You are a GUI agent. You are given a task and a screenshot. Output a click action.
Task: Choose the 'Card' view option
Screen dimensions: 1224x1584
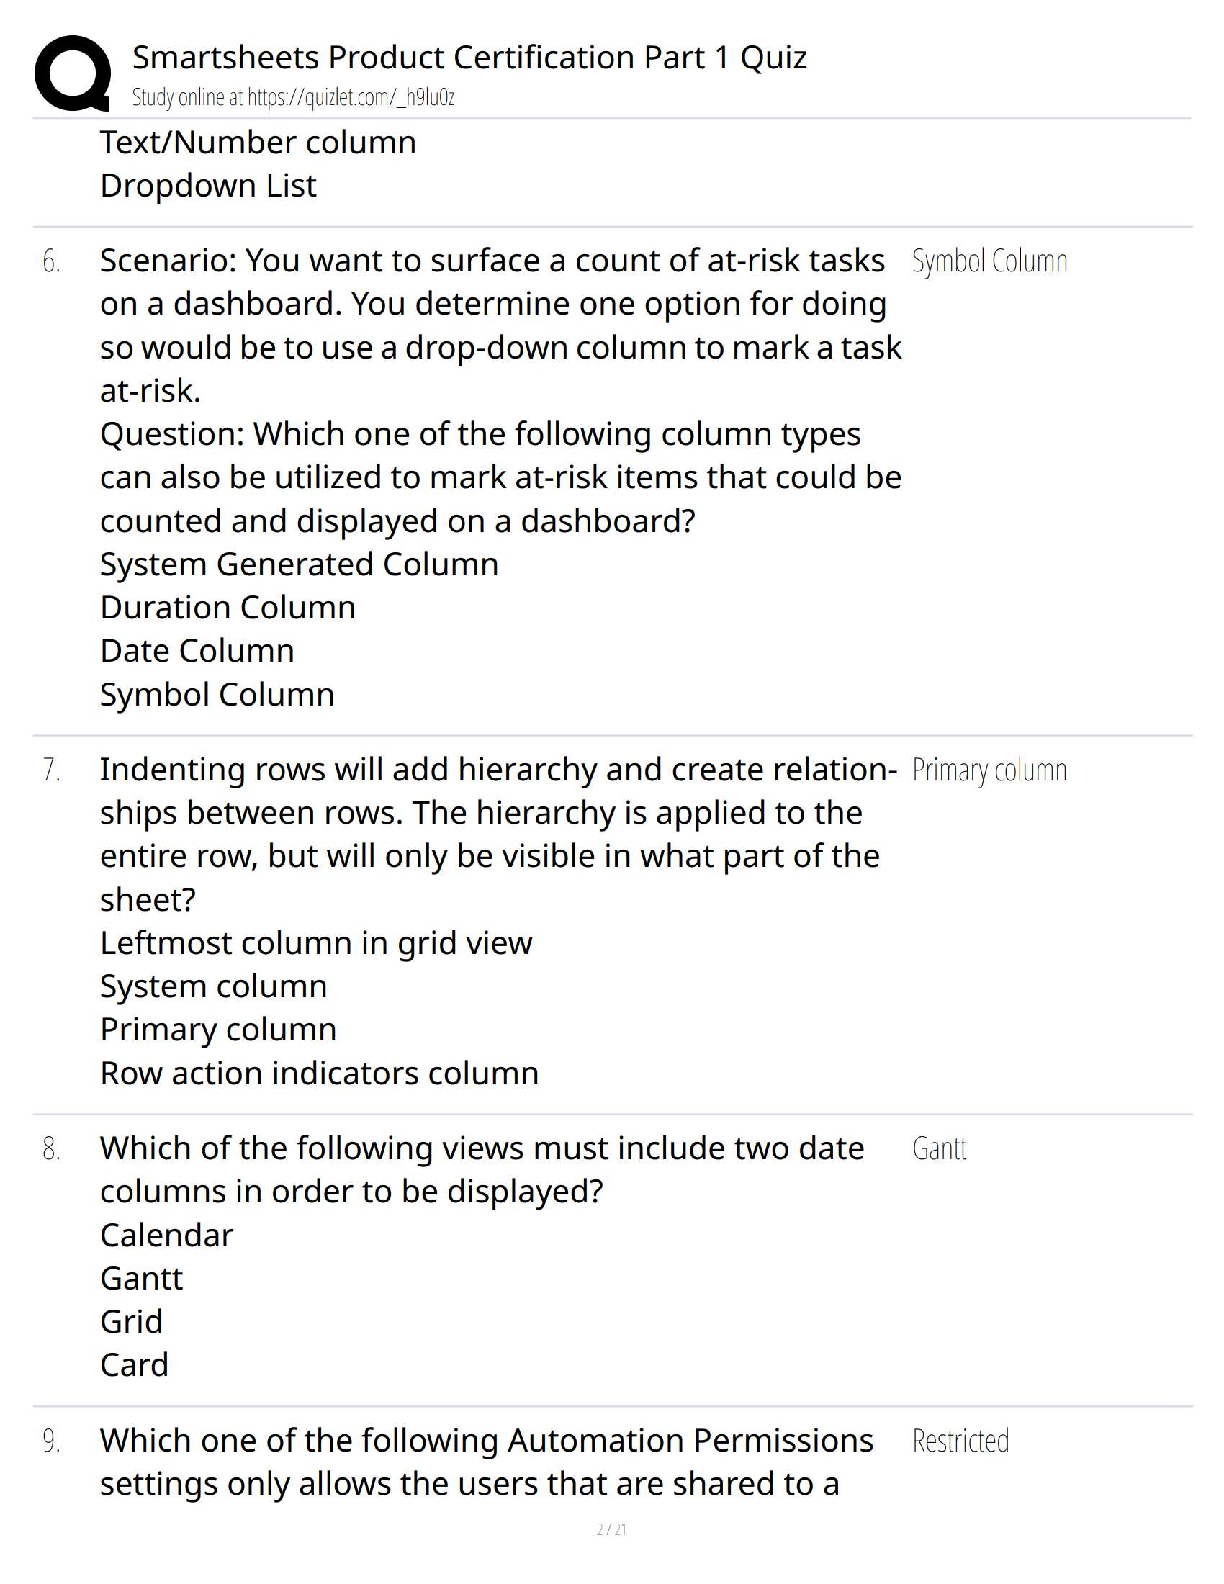pyautogui.click(x=134, y=1365)
